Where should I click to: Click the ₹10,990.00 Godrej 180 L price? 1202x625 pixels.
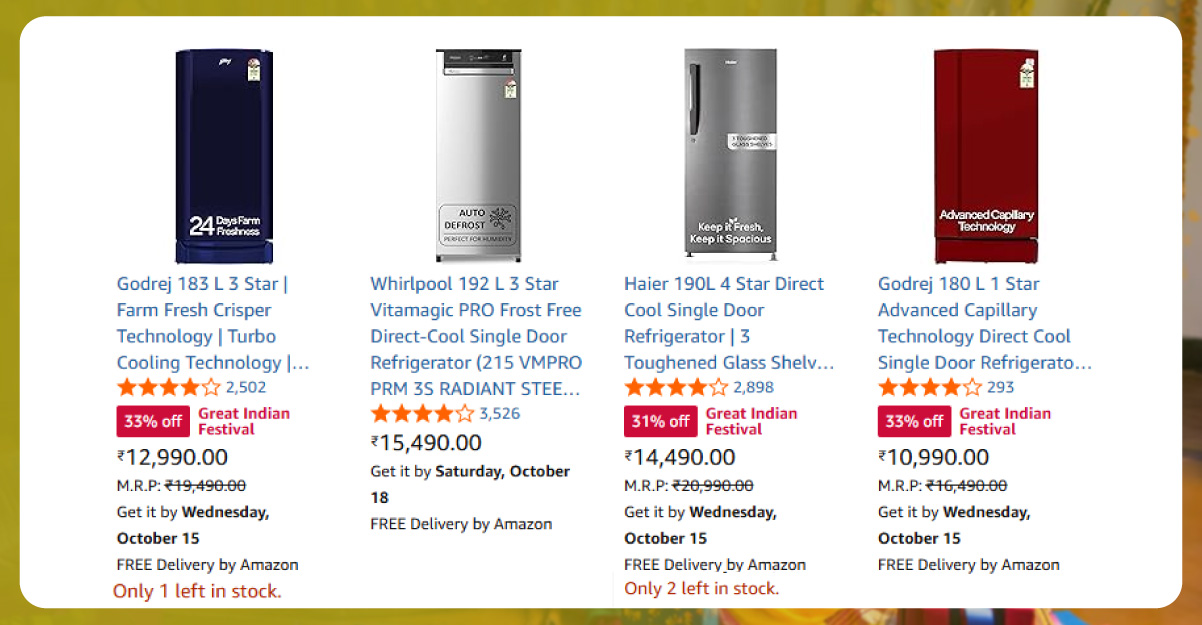[x=933, y=458]
